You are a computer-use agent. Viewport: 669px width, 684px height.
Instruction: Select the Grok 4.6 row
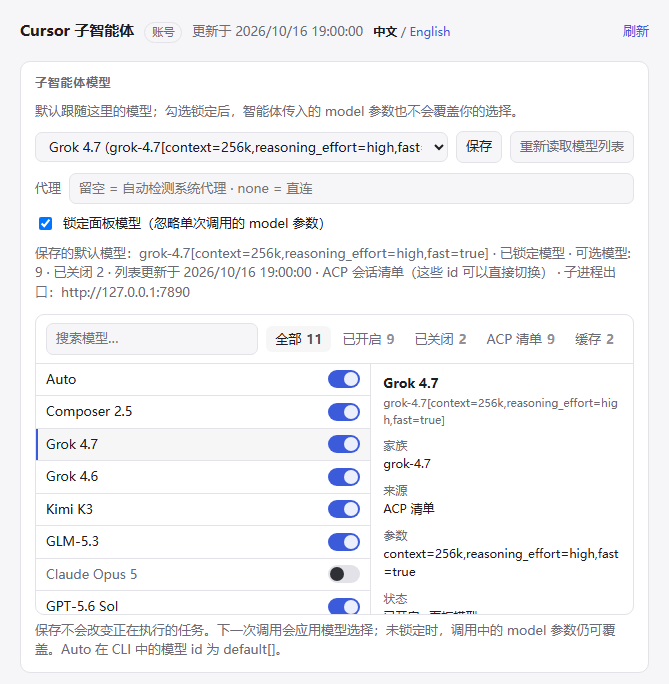203,476
